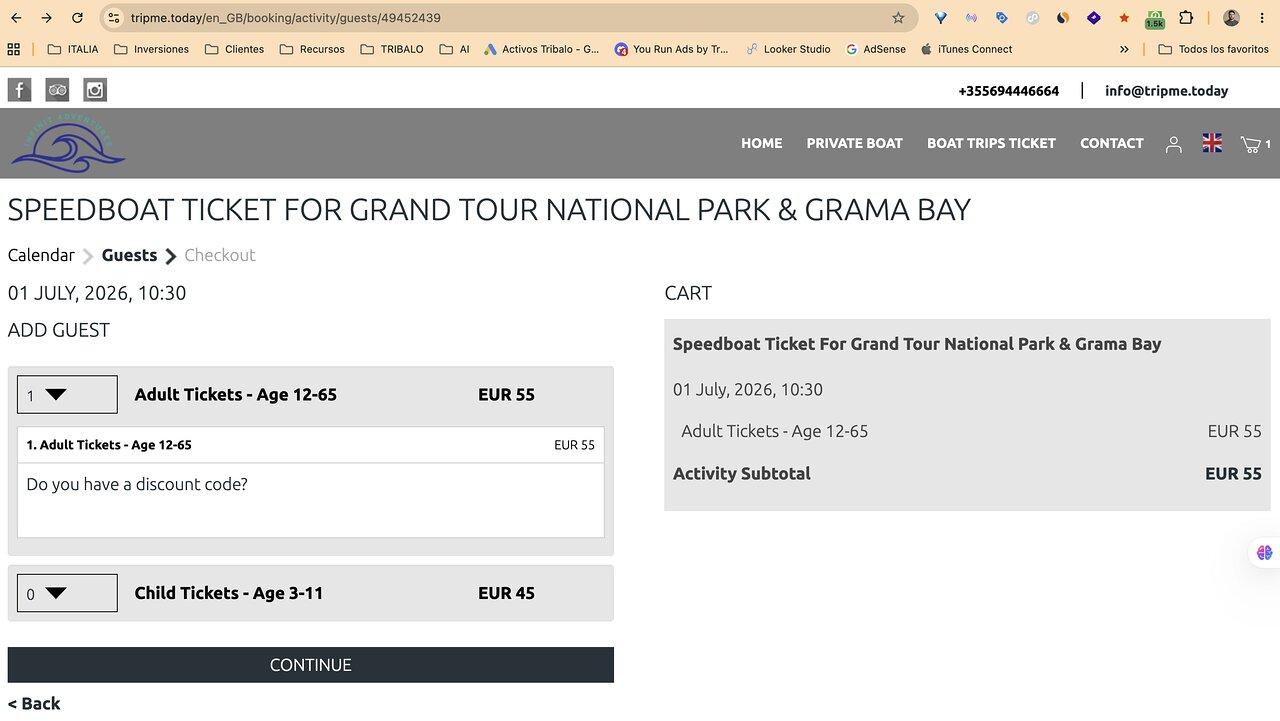Click the CONTINUE button
This screenshot has width=1280, height=721.
pyautogui.click(x=311, y=665)
